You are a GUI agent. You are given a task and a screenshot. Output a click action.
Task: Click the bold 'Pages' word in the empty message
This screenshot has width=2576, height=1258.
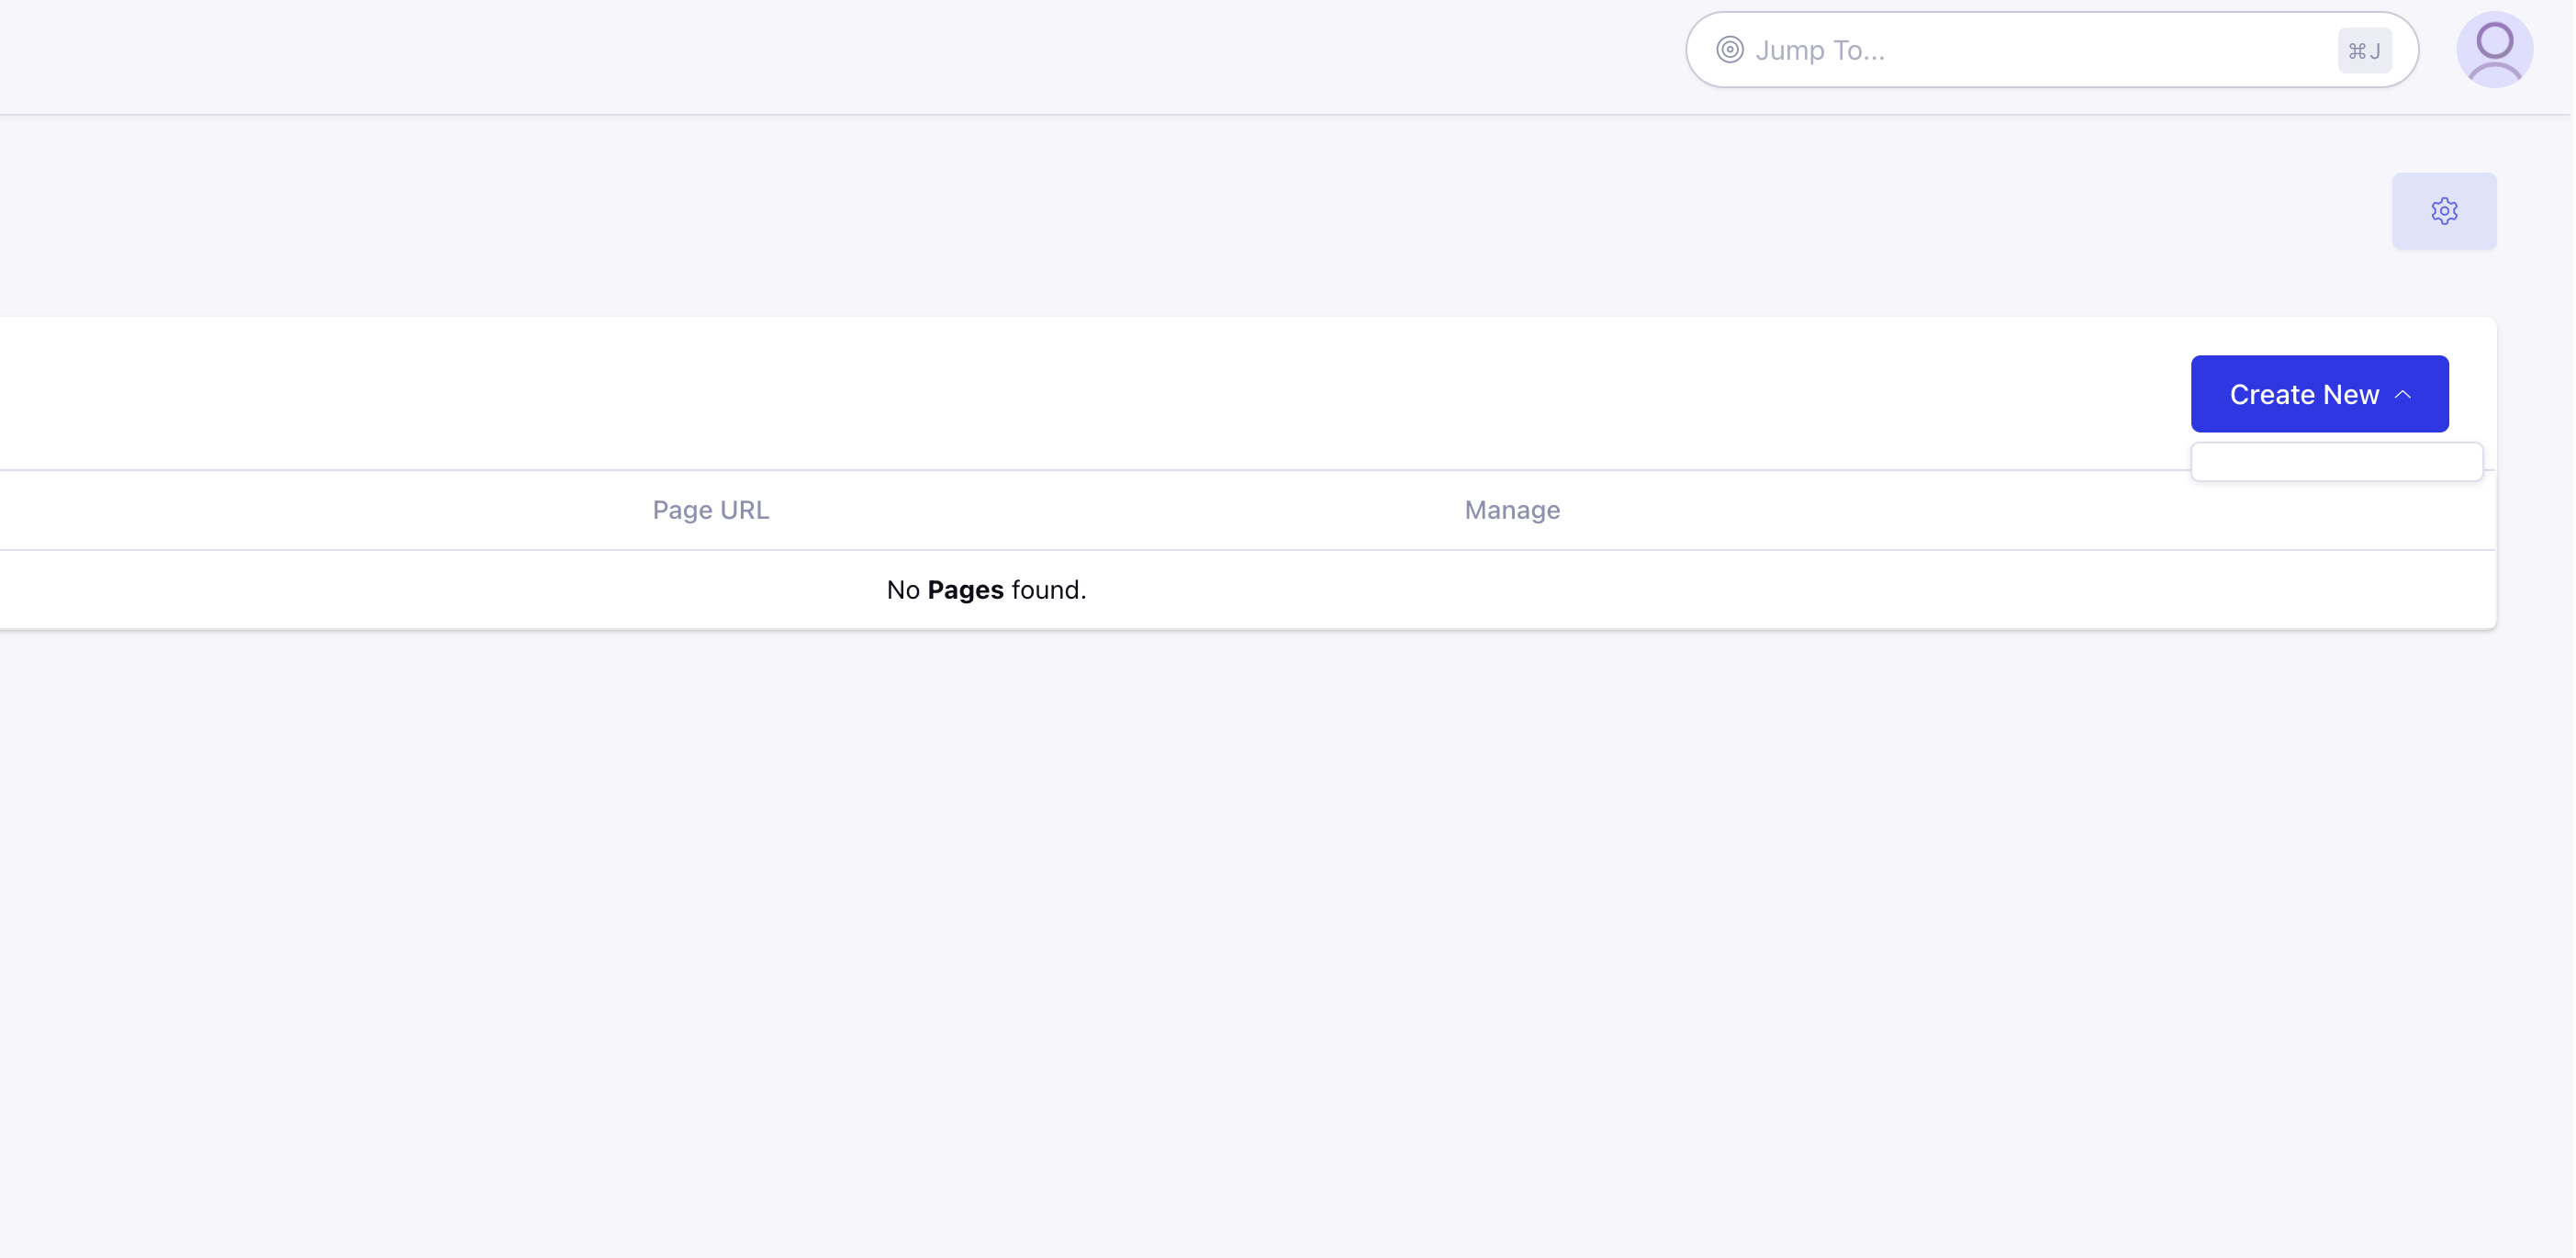(x=965, y=590)
